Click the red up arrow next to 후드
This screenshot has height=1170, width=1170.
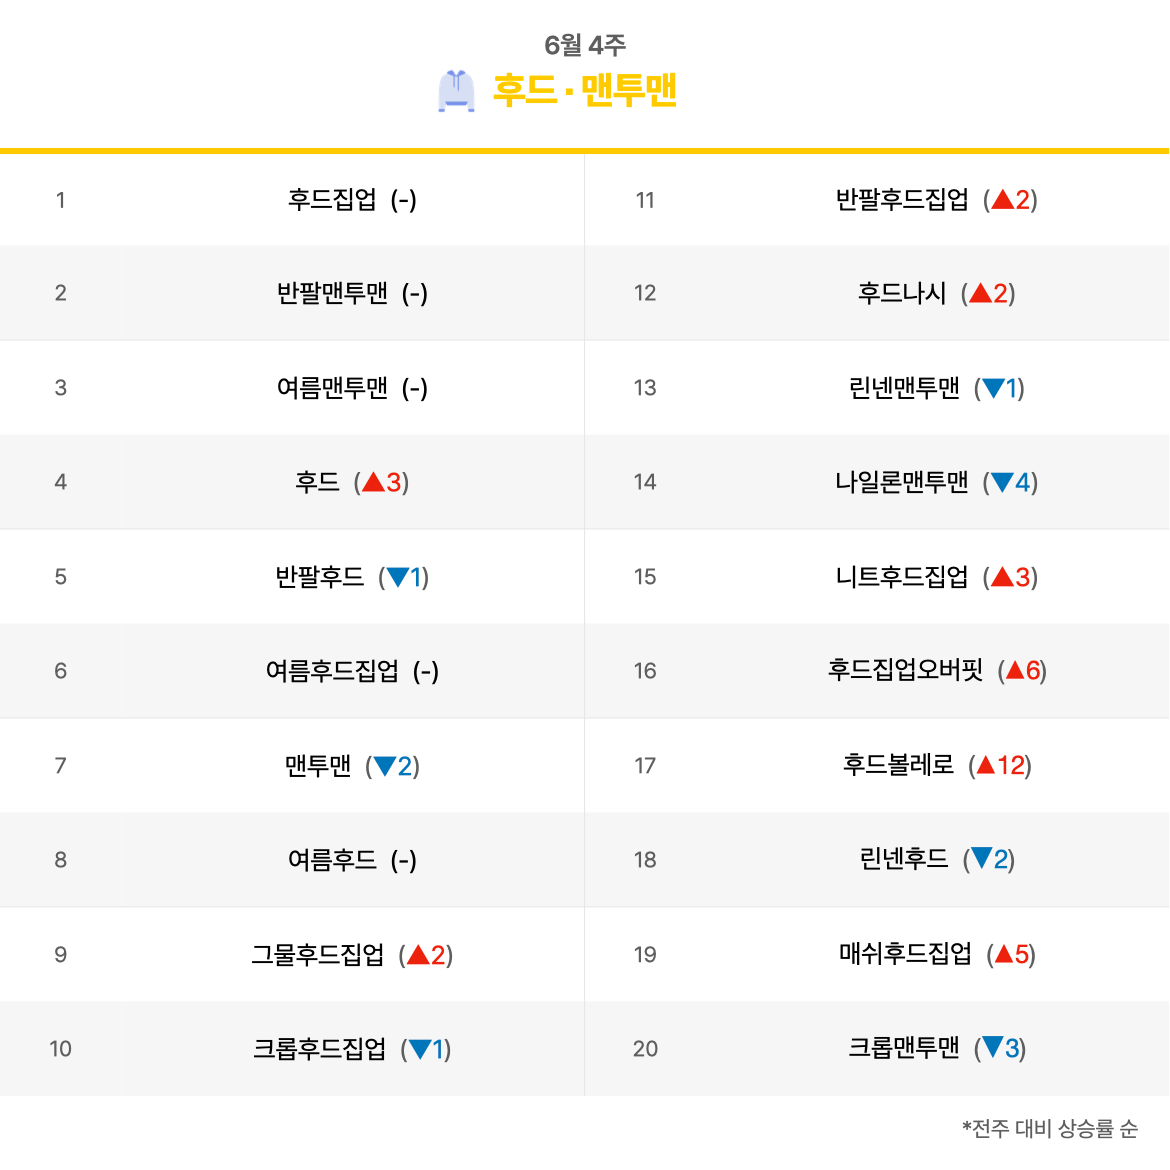tap(373, 482)
